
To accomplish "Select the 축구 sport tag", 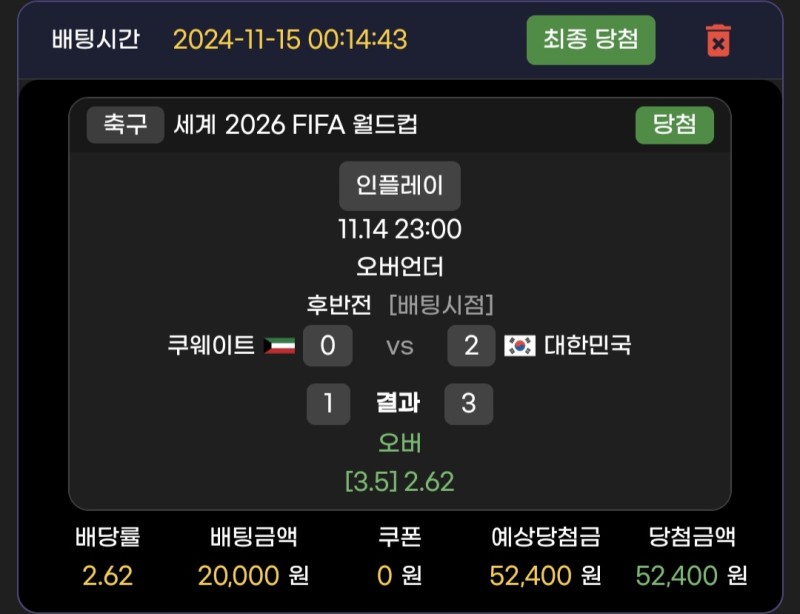I will pyautogui.click(x=125, y=125).
